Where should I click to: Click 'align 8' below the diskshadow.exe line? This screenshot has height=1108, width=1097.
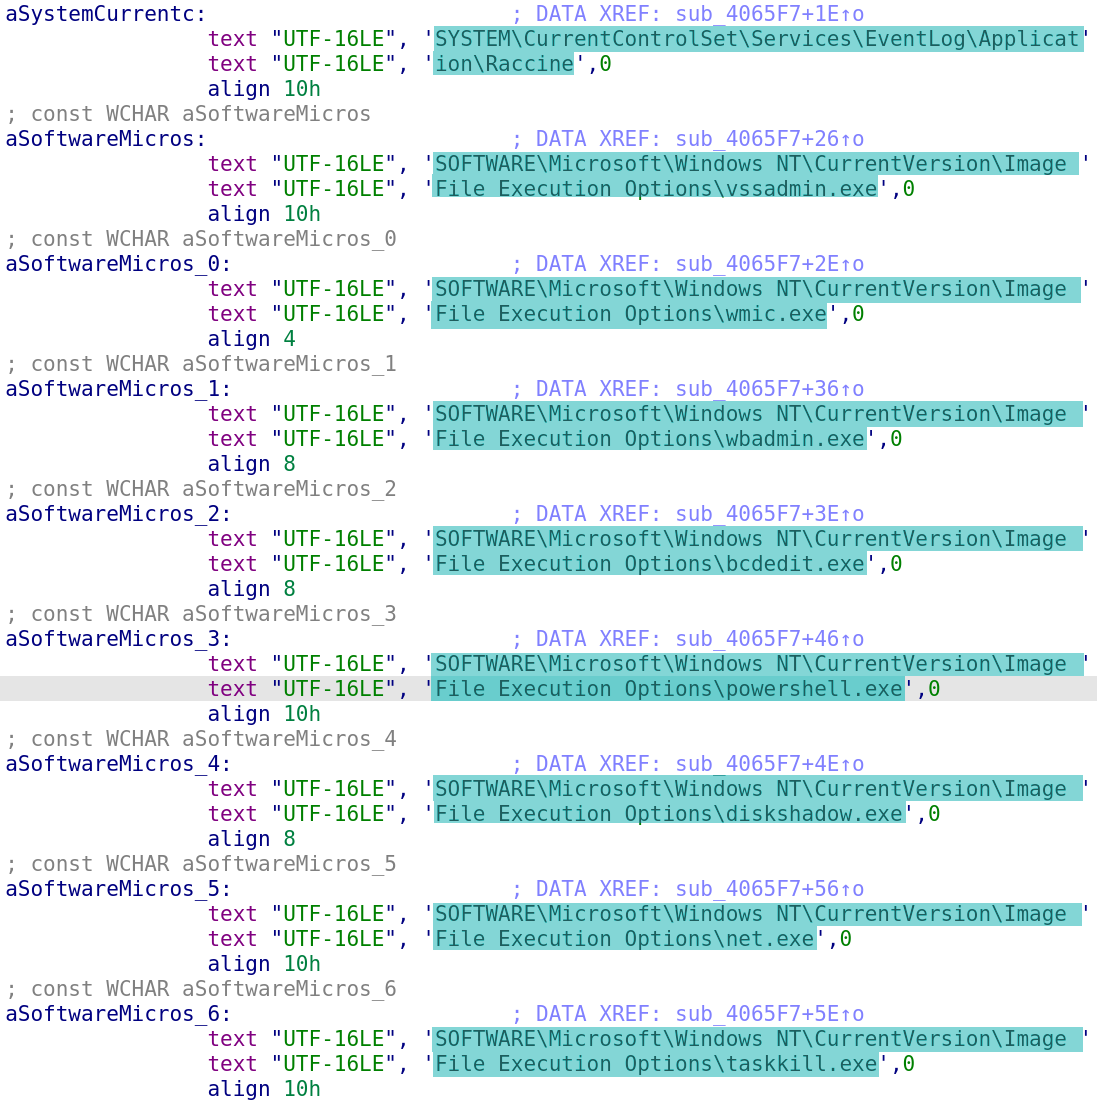coord(251,839)
